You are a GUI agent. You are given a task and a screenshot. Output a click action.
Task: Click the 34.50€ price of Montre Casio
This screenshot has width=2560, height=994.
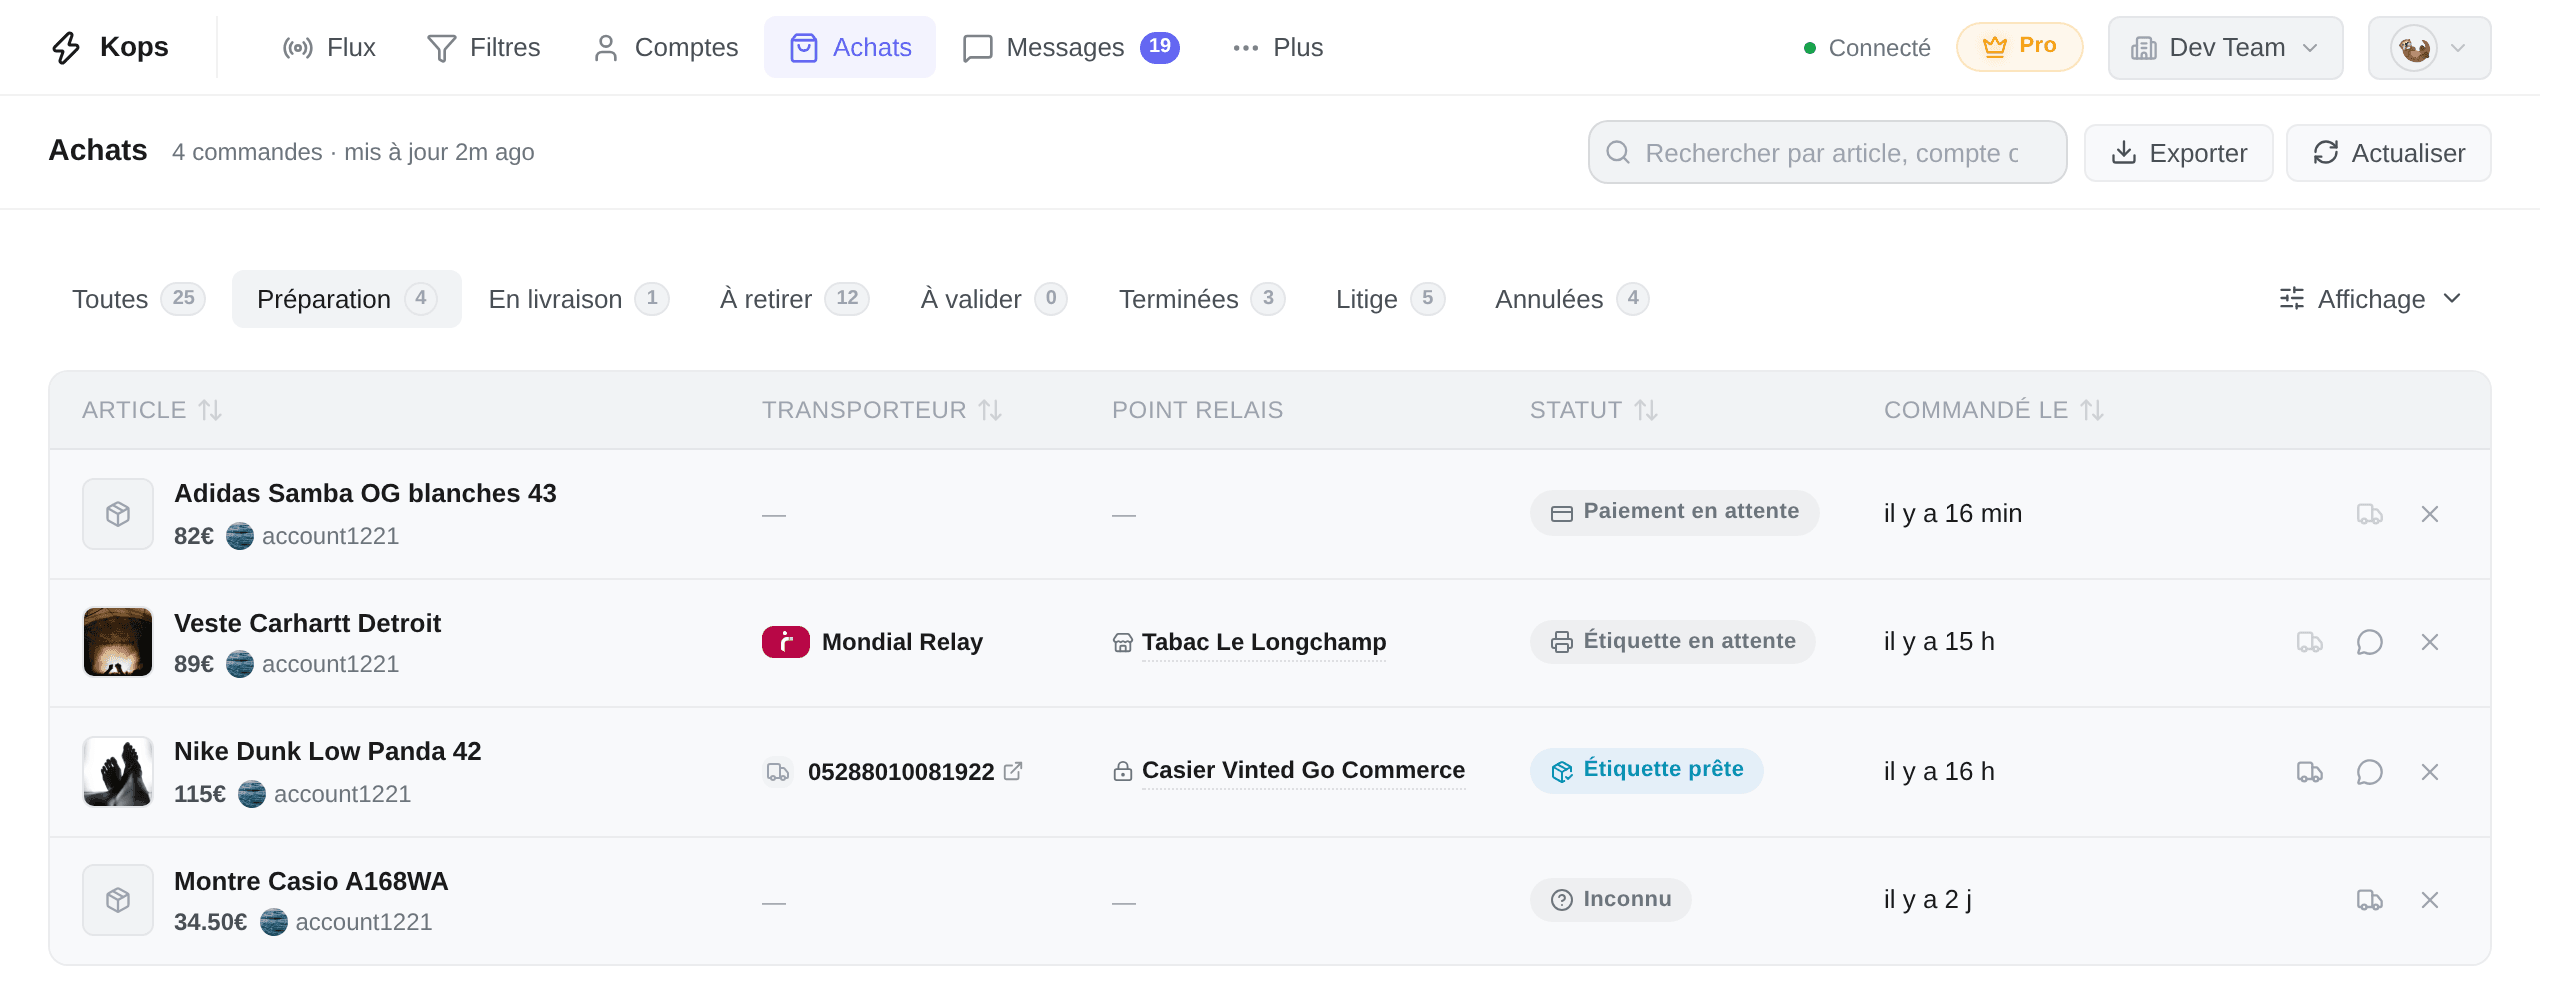tap(210, 922)
